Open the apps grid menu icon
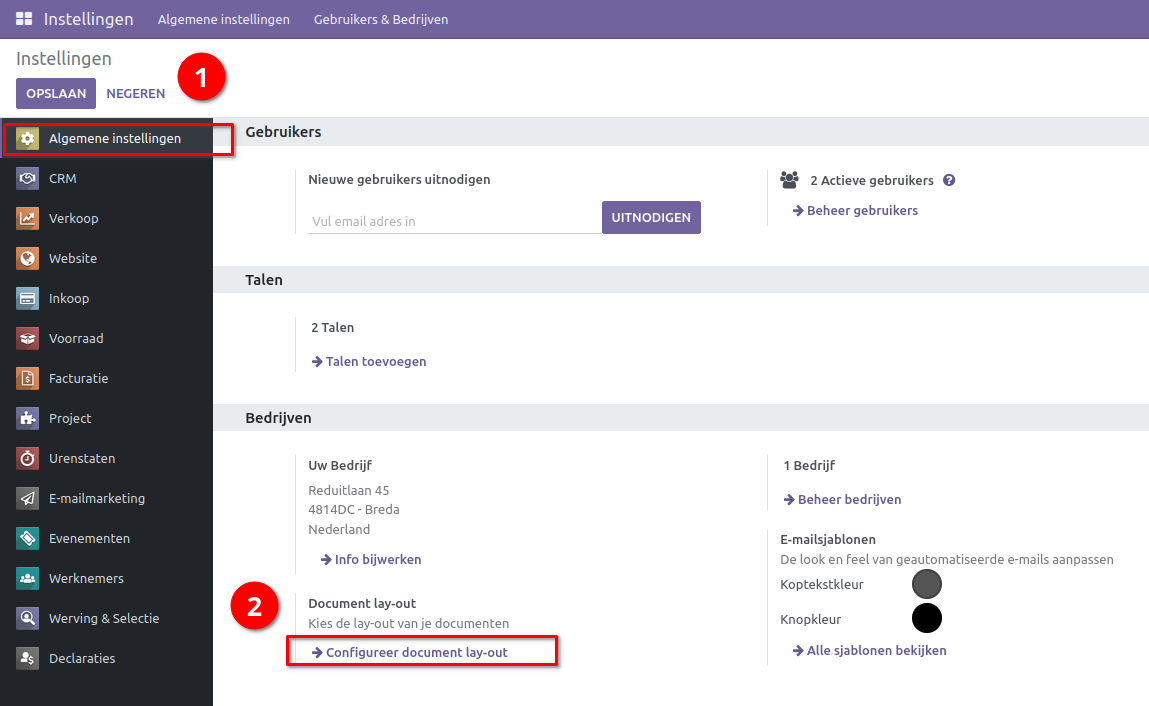 (x=24, y=19)
